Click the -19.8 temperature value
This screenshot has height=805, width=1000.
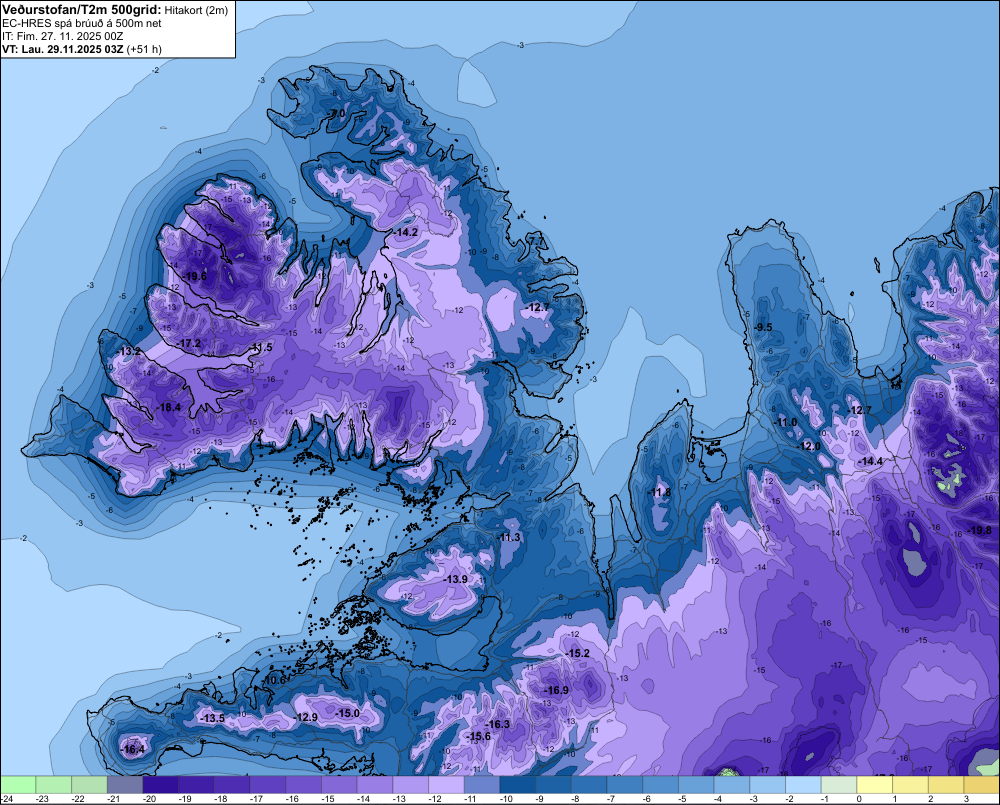click(980, 531)
